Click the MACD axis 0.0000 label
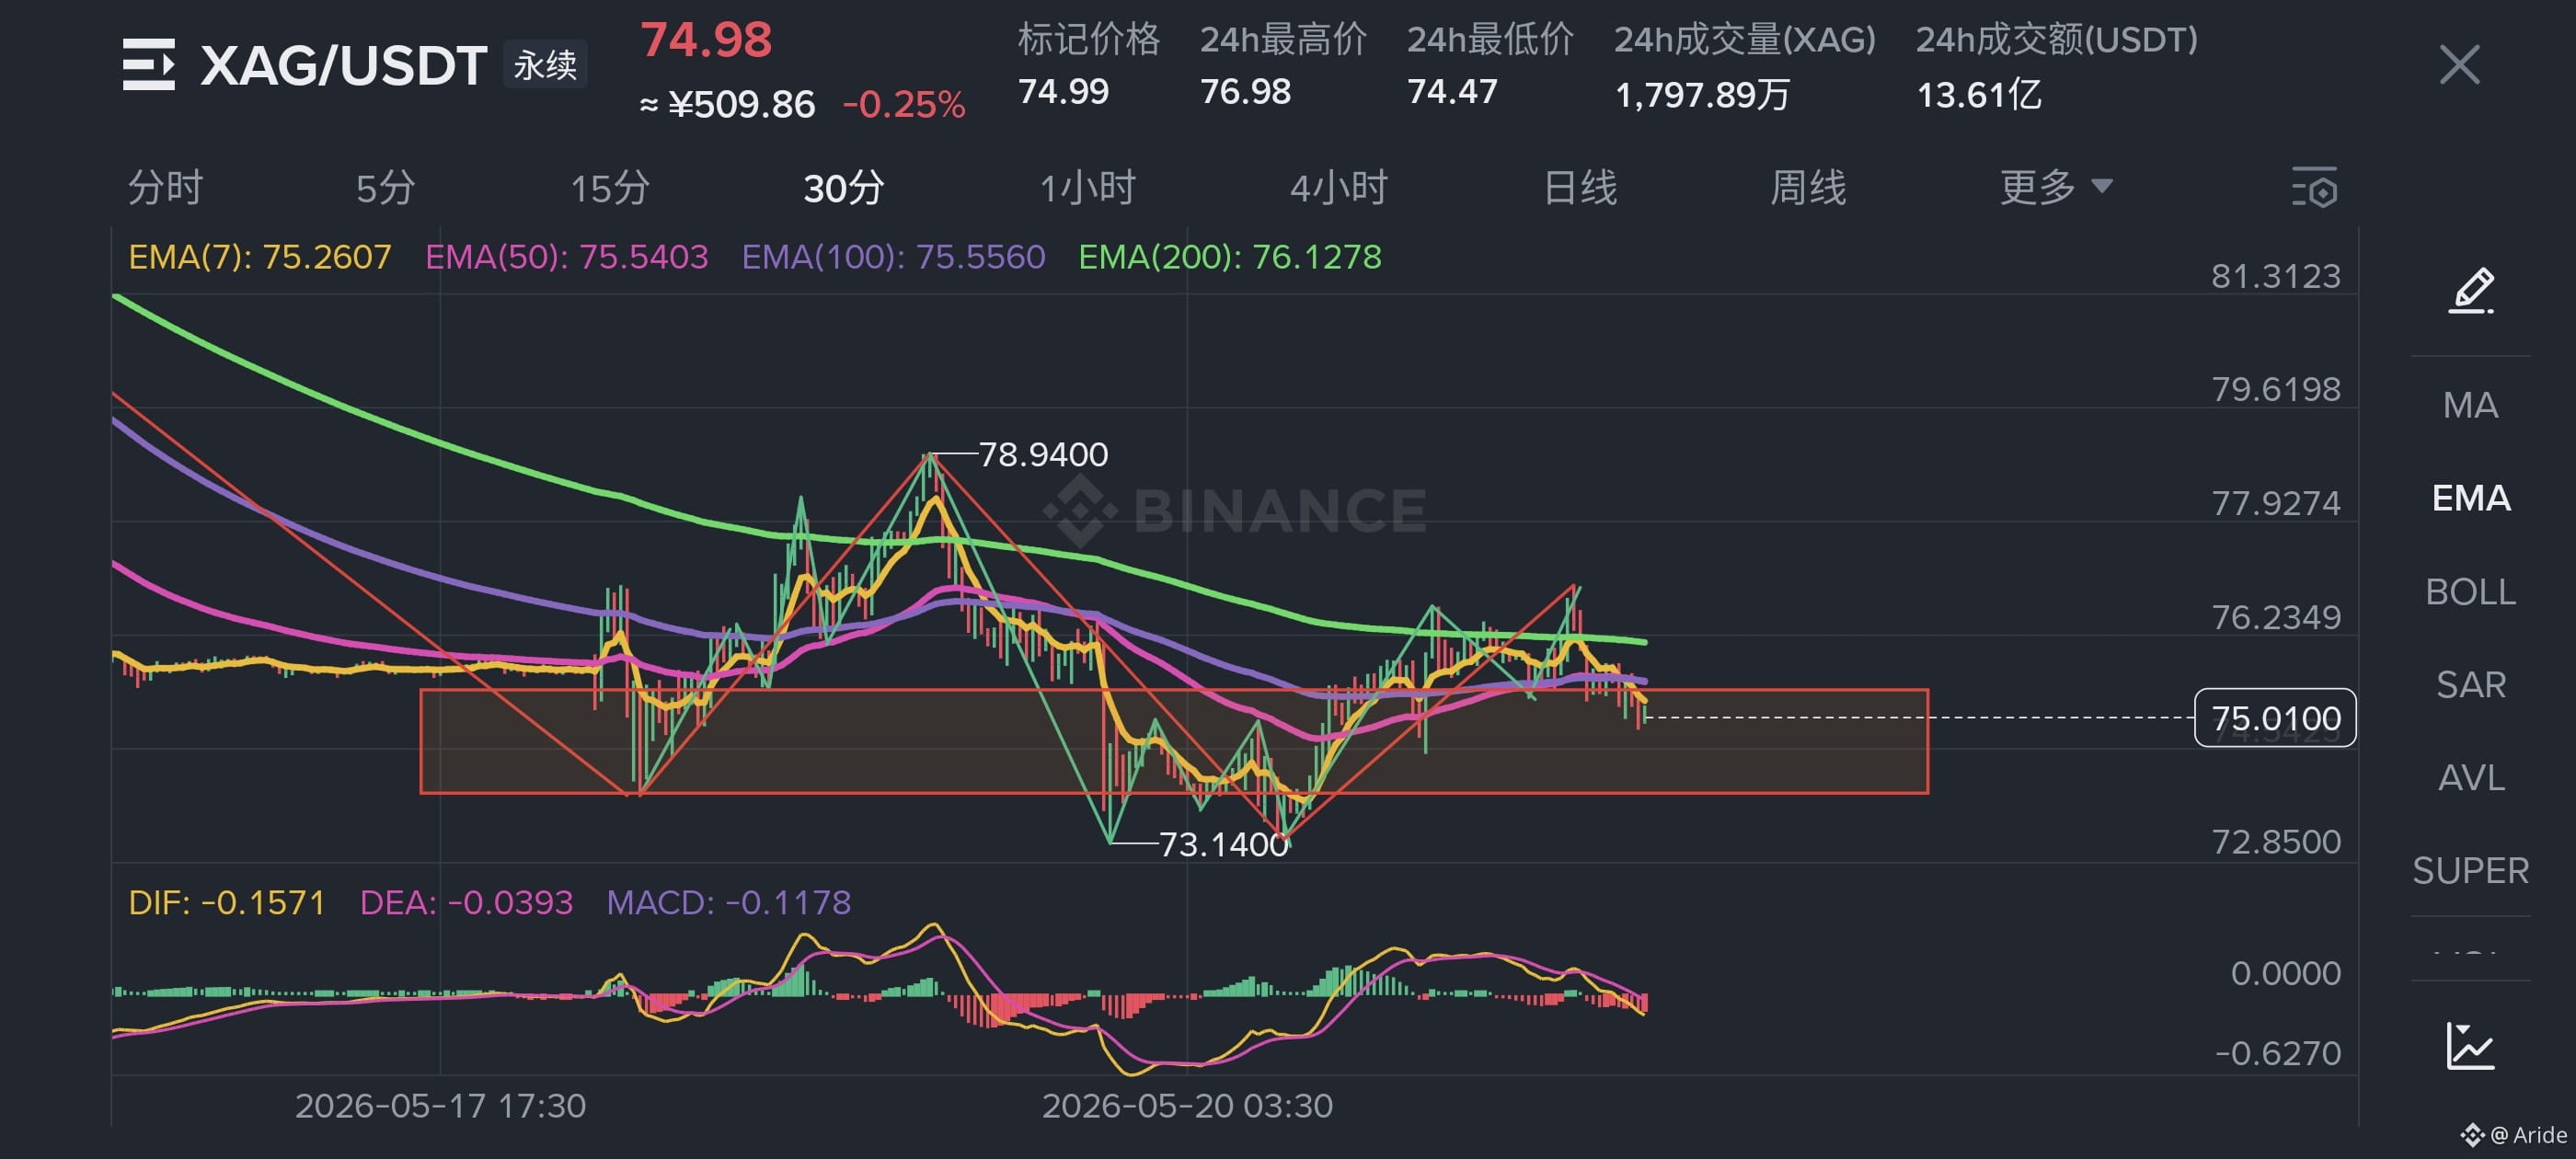This screenshot has height=1159, width=2576. tap(2285, 972)
